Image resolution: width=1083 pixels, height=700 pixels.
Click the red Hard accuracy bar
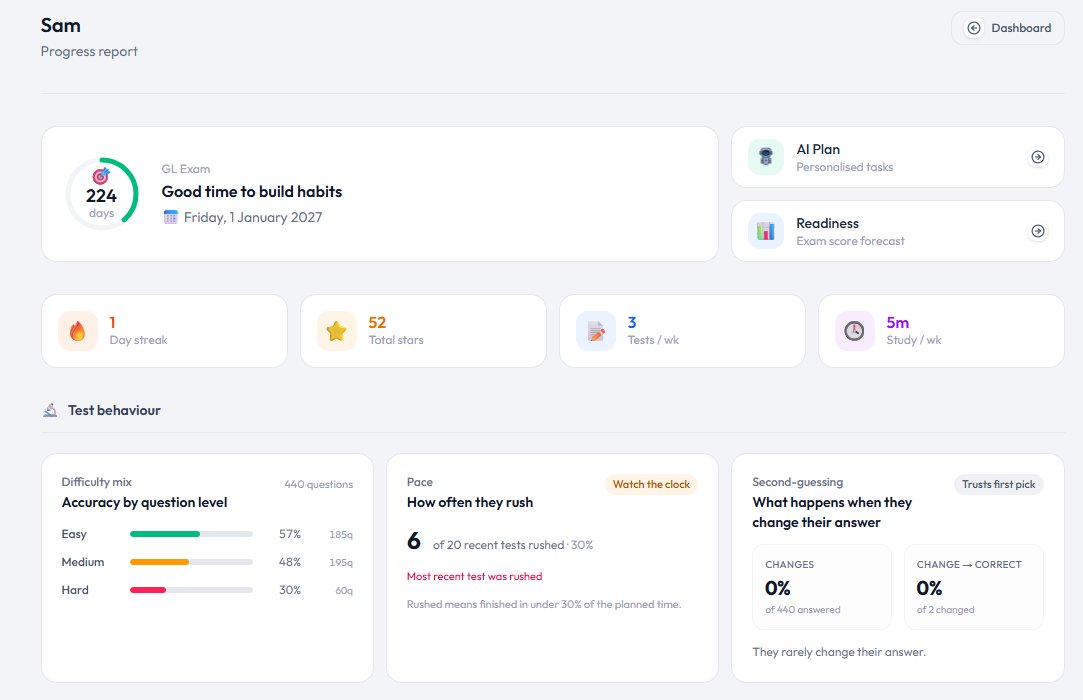coord(148,590)
